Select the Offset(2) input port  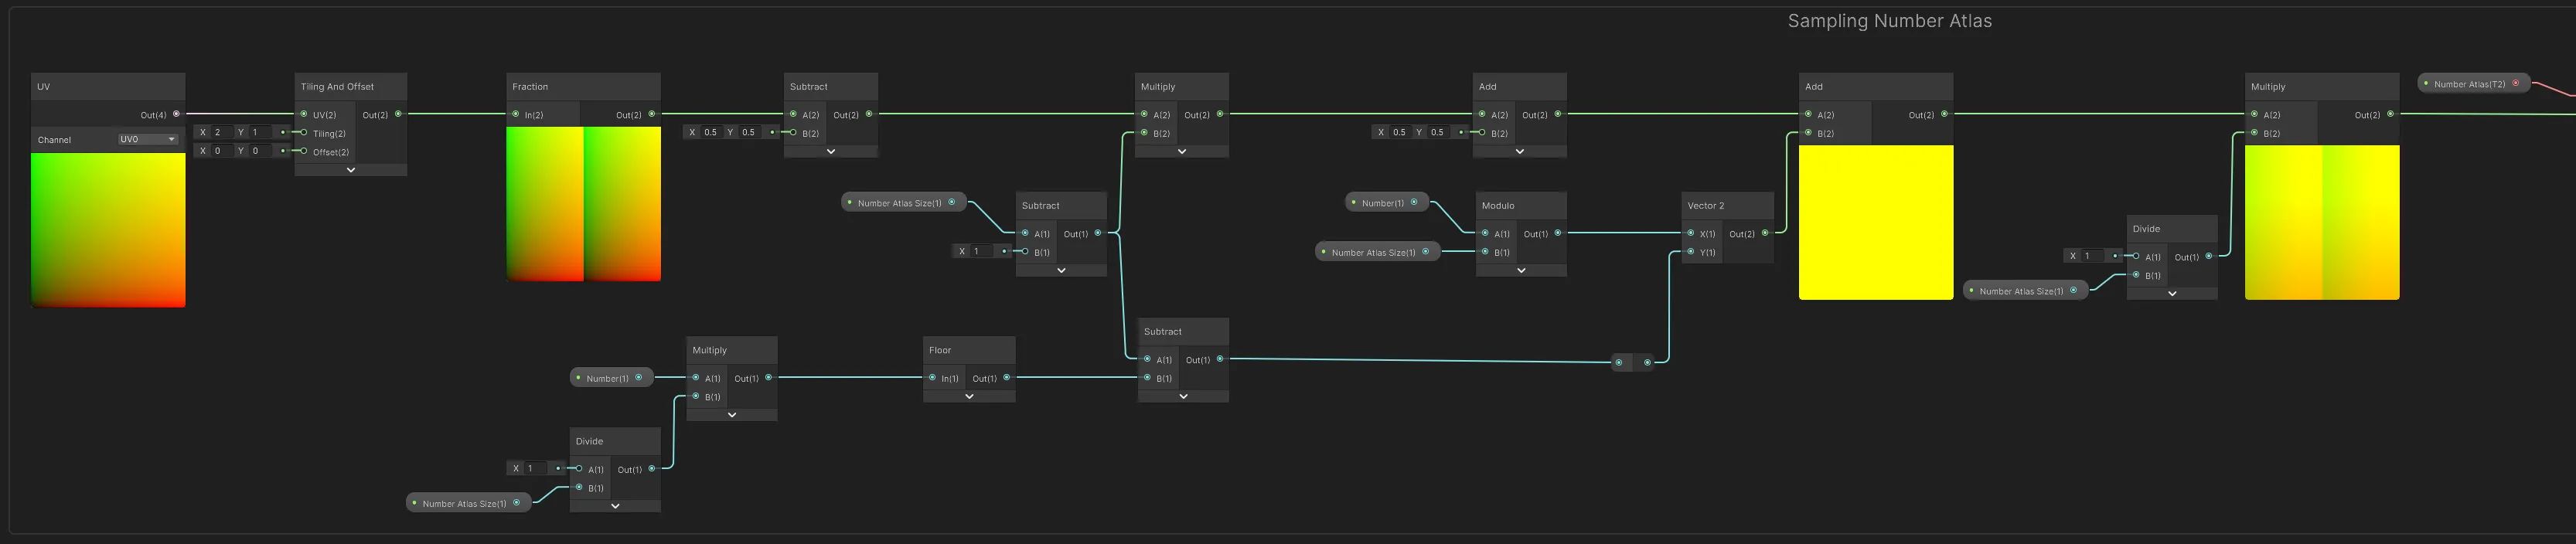click(x=304, y=152)
